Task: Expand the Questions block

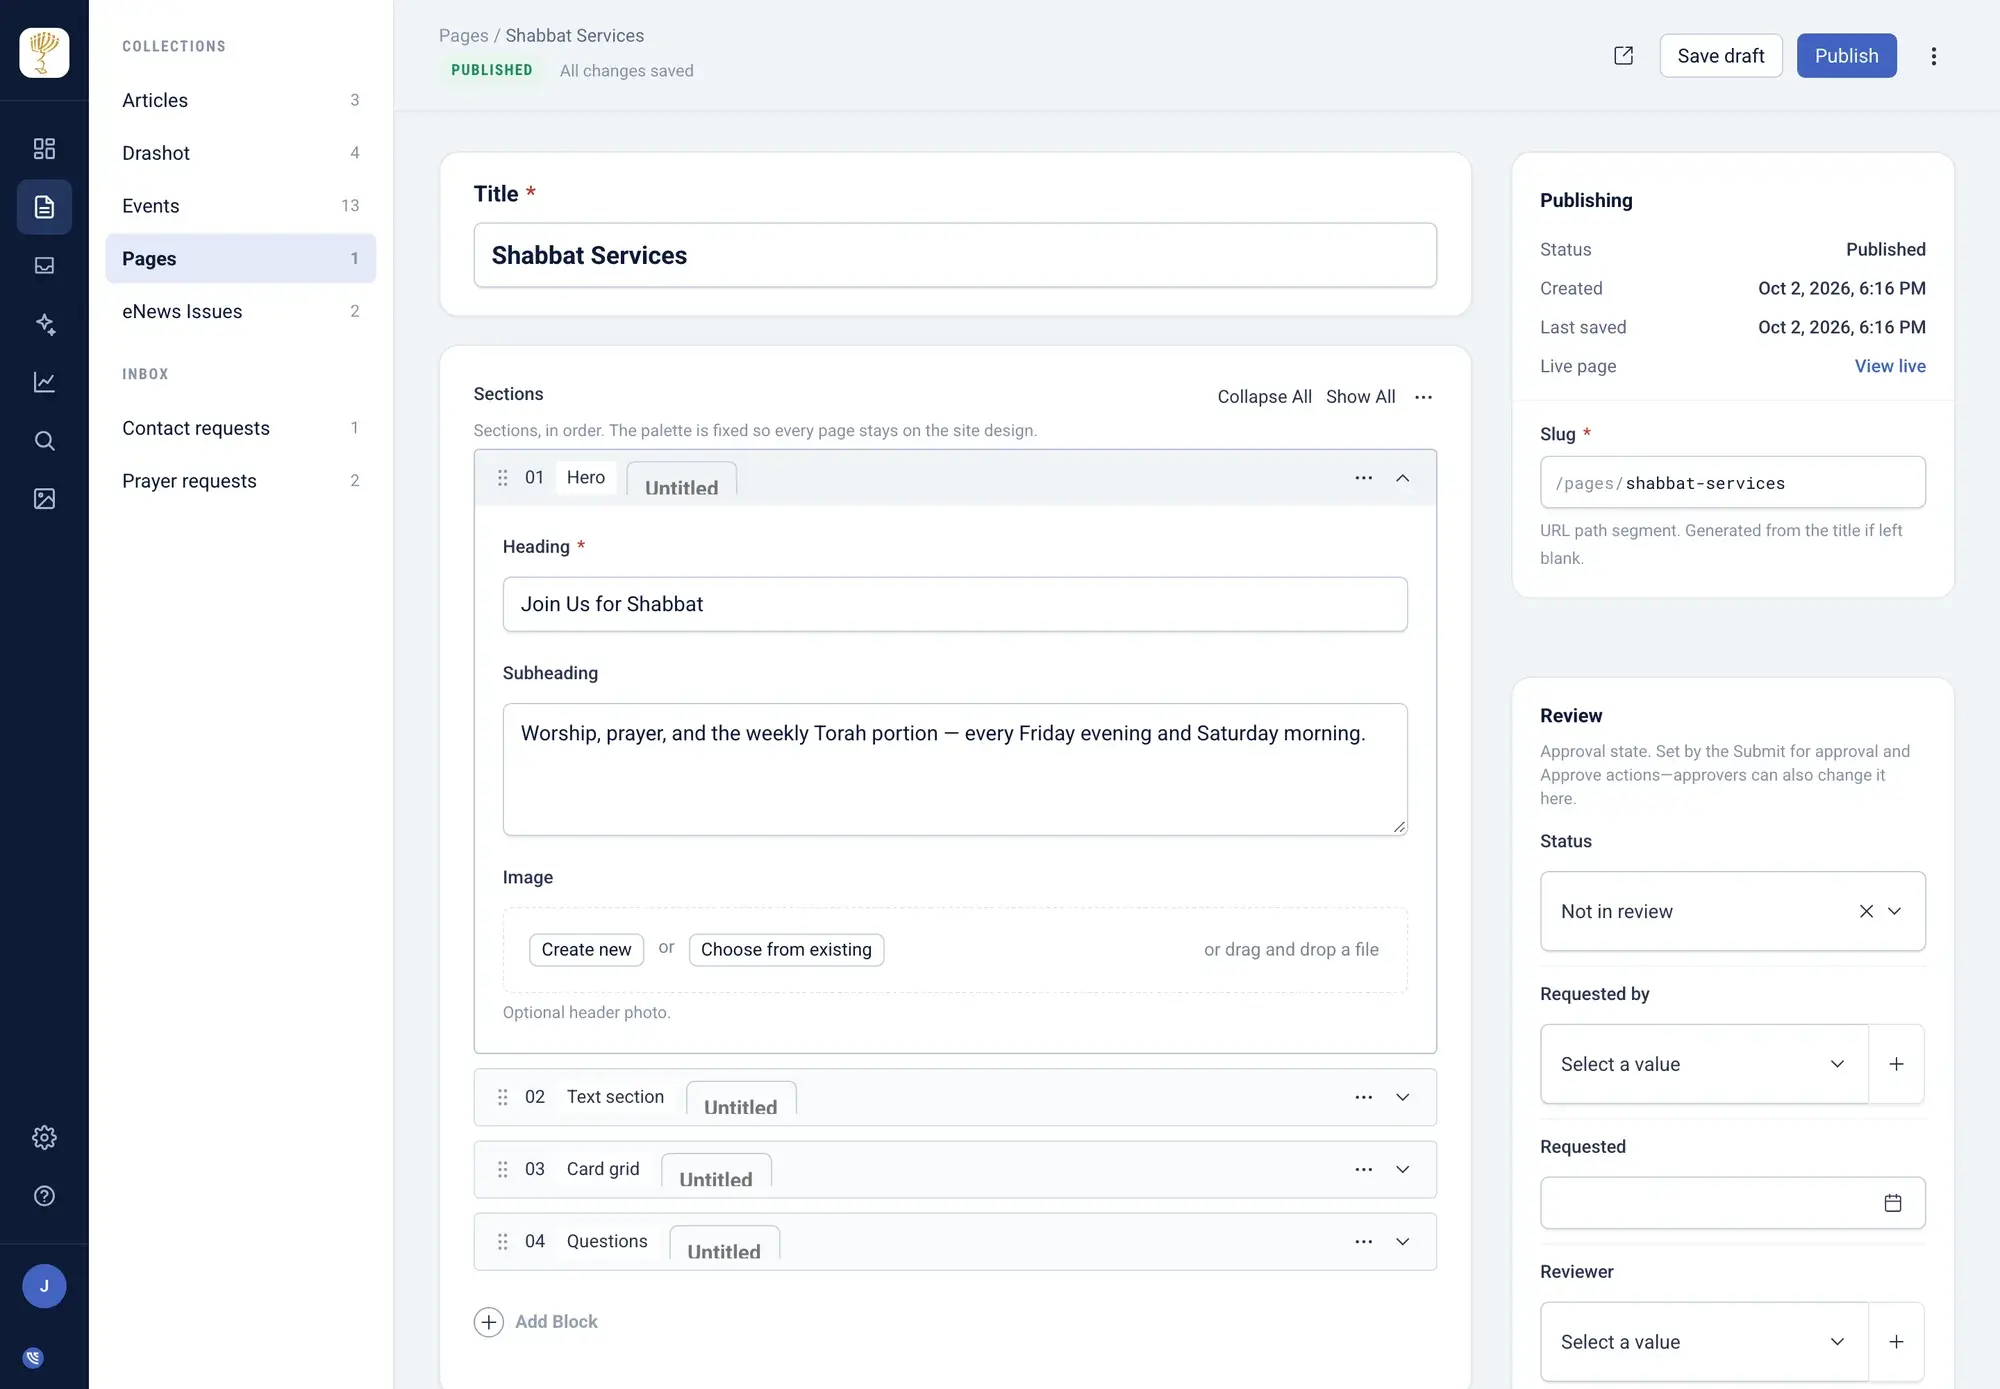Action: 1403,1241
